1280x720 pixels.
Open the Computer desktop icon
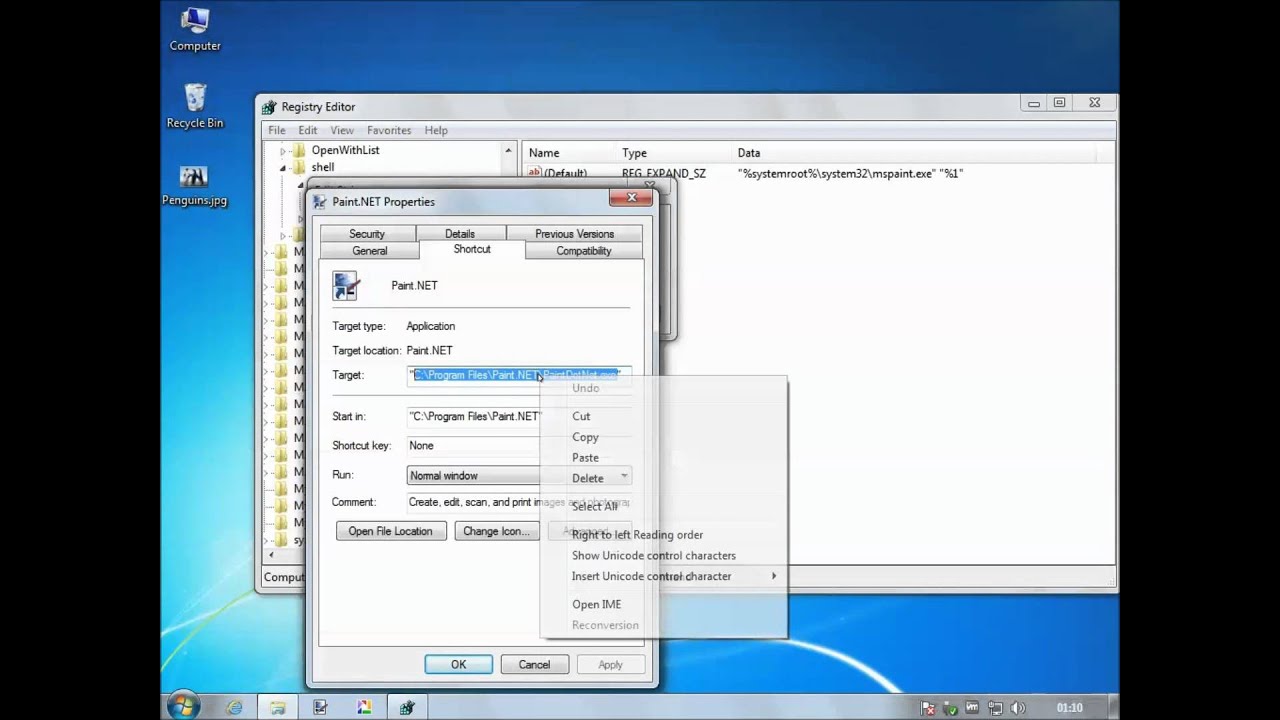point(195,29)
